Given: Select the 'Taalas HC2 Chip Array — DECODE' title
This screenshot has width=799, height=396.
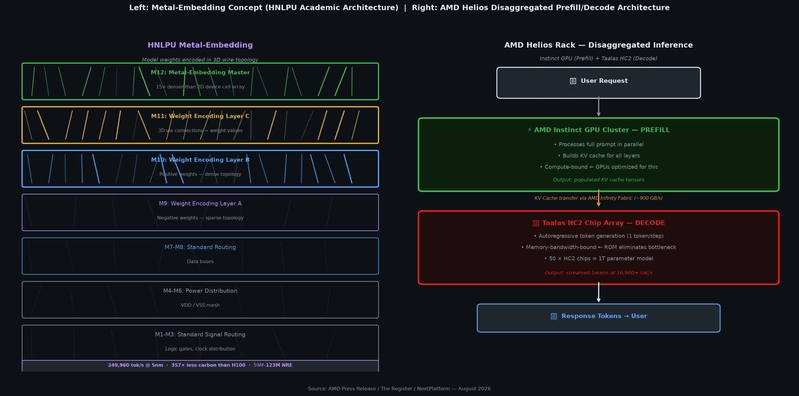Looking at the screenshot, I should point(603,223).
